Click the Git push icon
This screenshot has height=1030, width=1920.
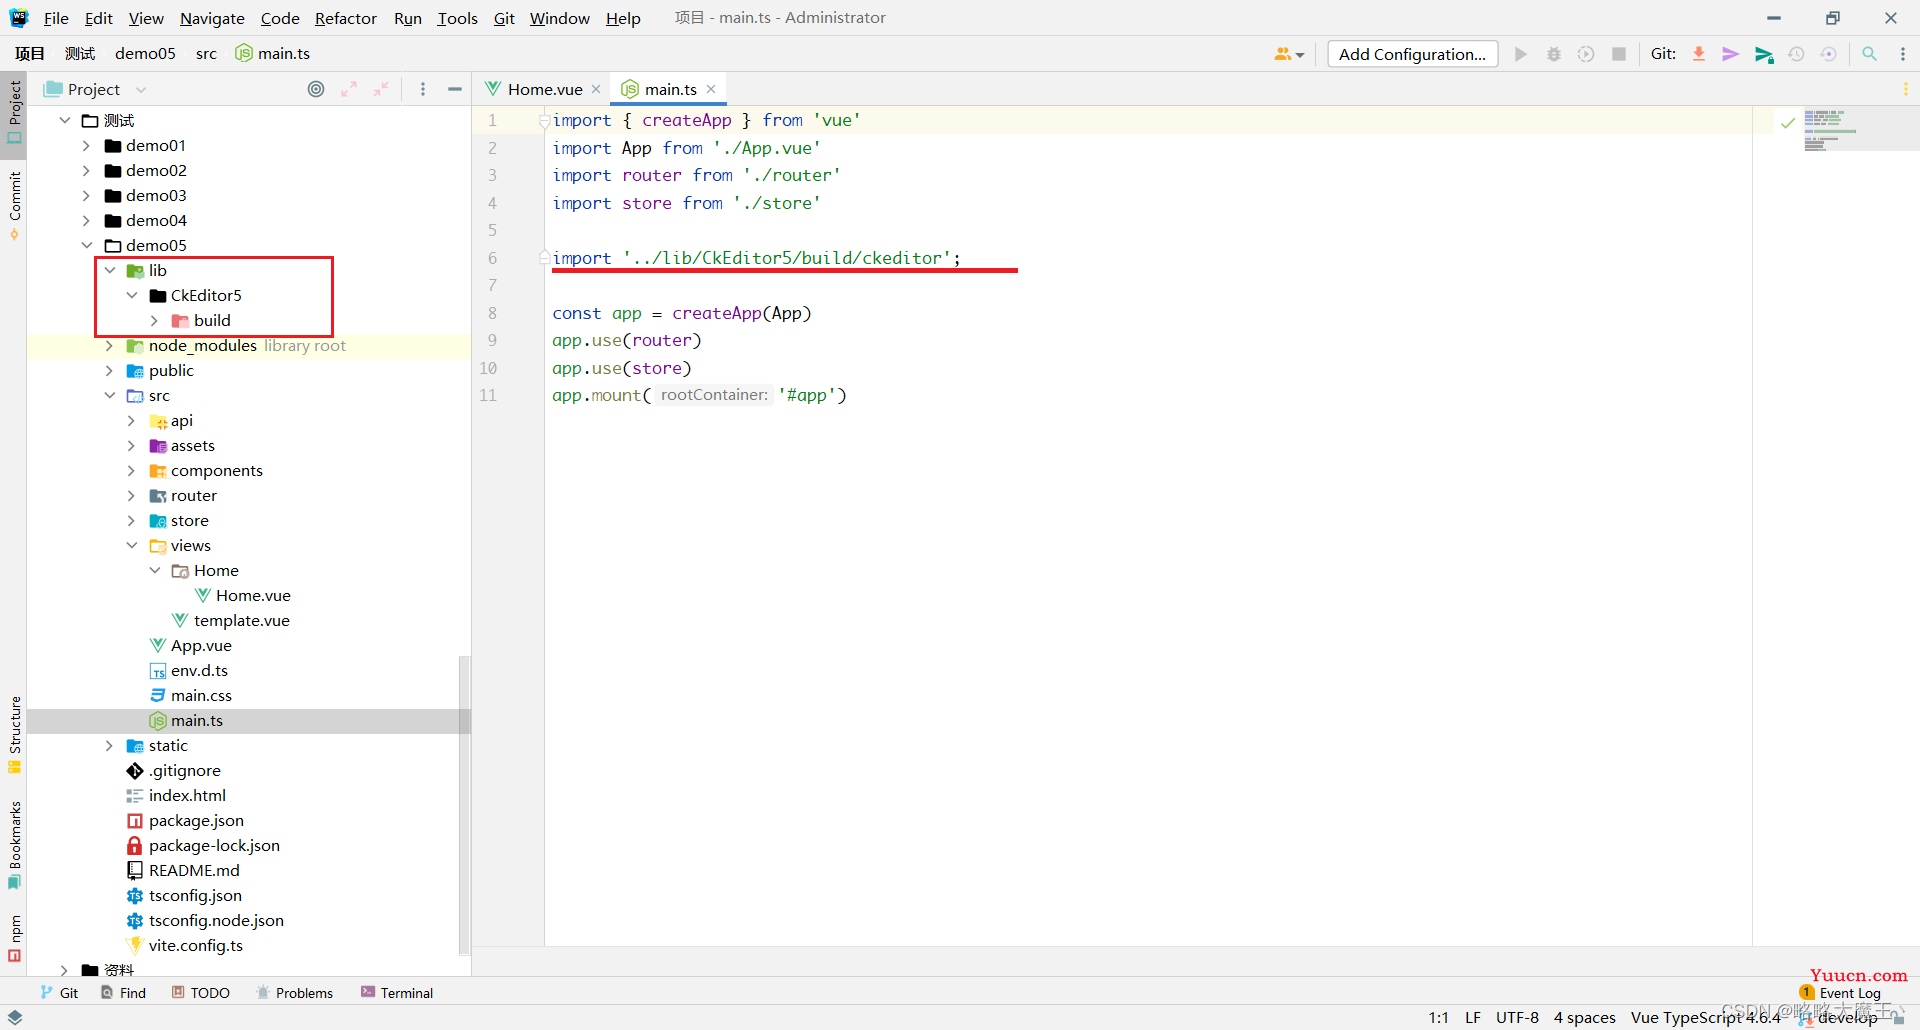[1764, 54]
